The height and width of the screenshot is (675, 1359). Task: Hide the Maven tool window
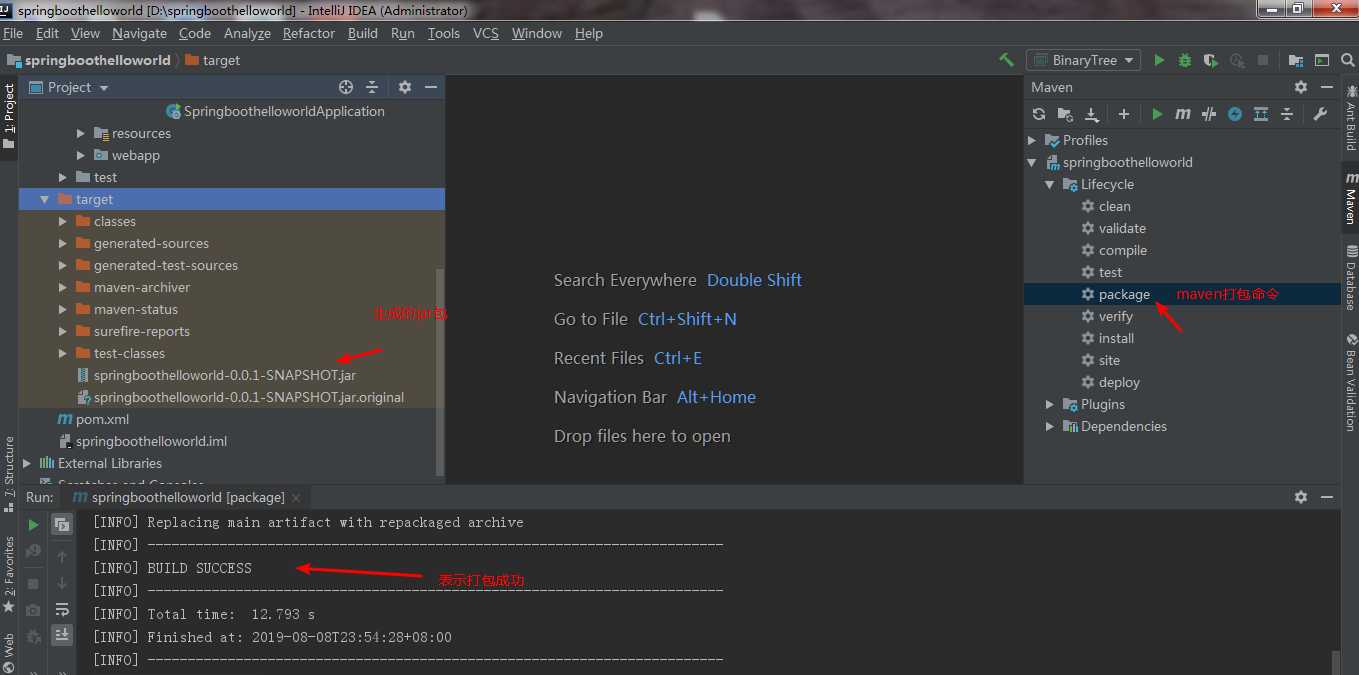(1327, 87)
